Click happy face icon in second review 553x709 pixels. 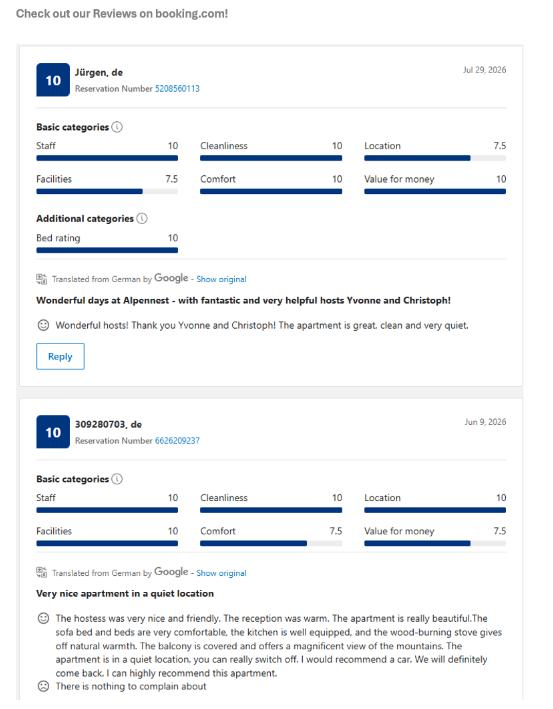tap(43, 618)
